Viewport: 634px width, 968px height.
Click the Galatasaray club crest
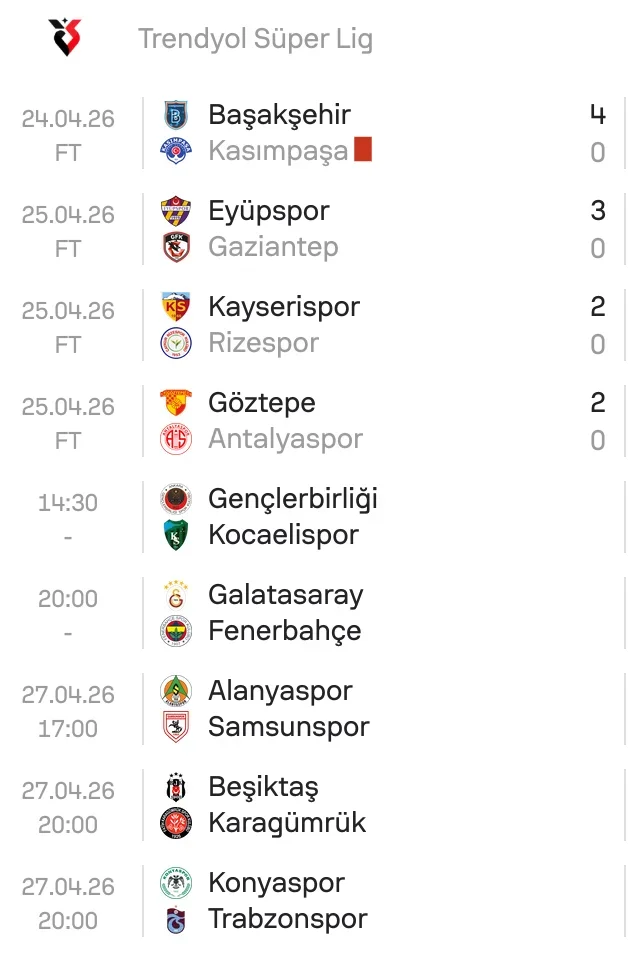pos(176,595)
